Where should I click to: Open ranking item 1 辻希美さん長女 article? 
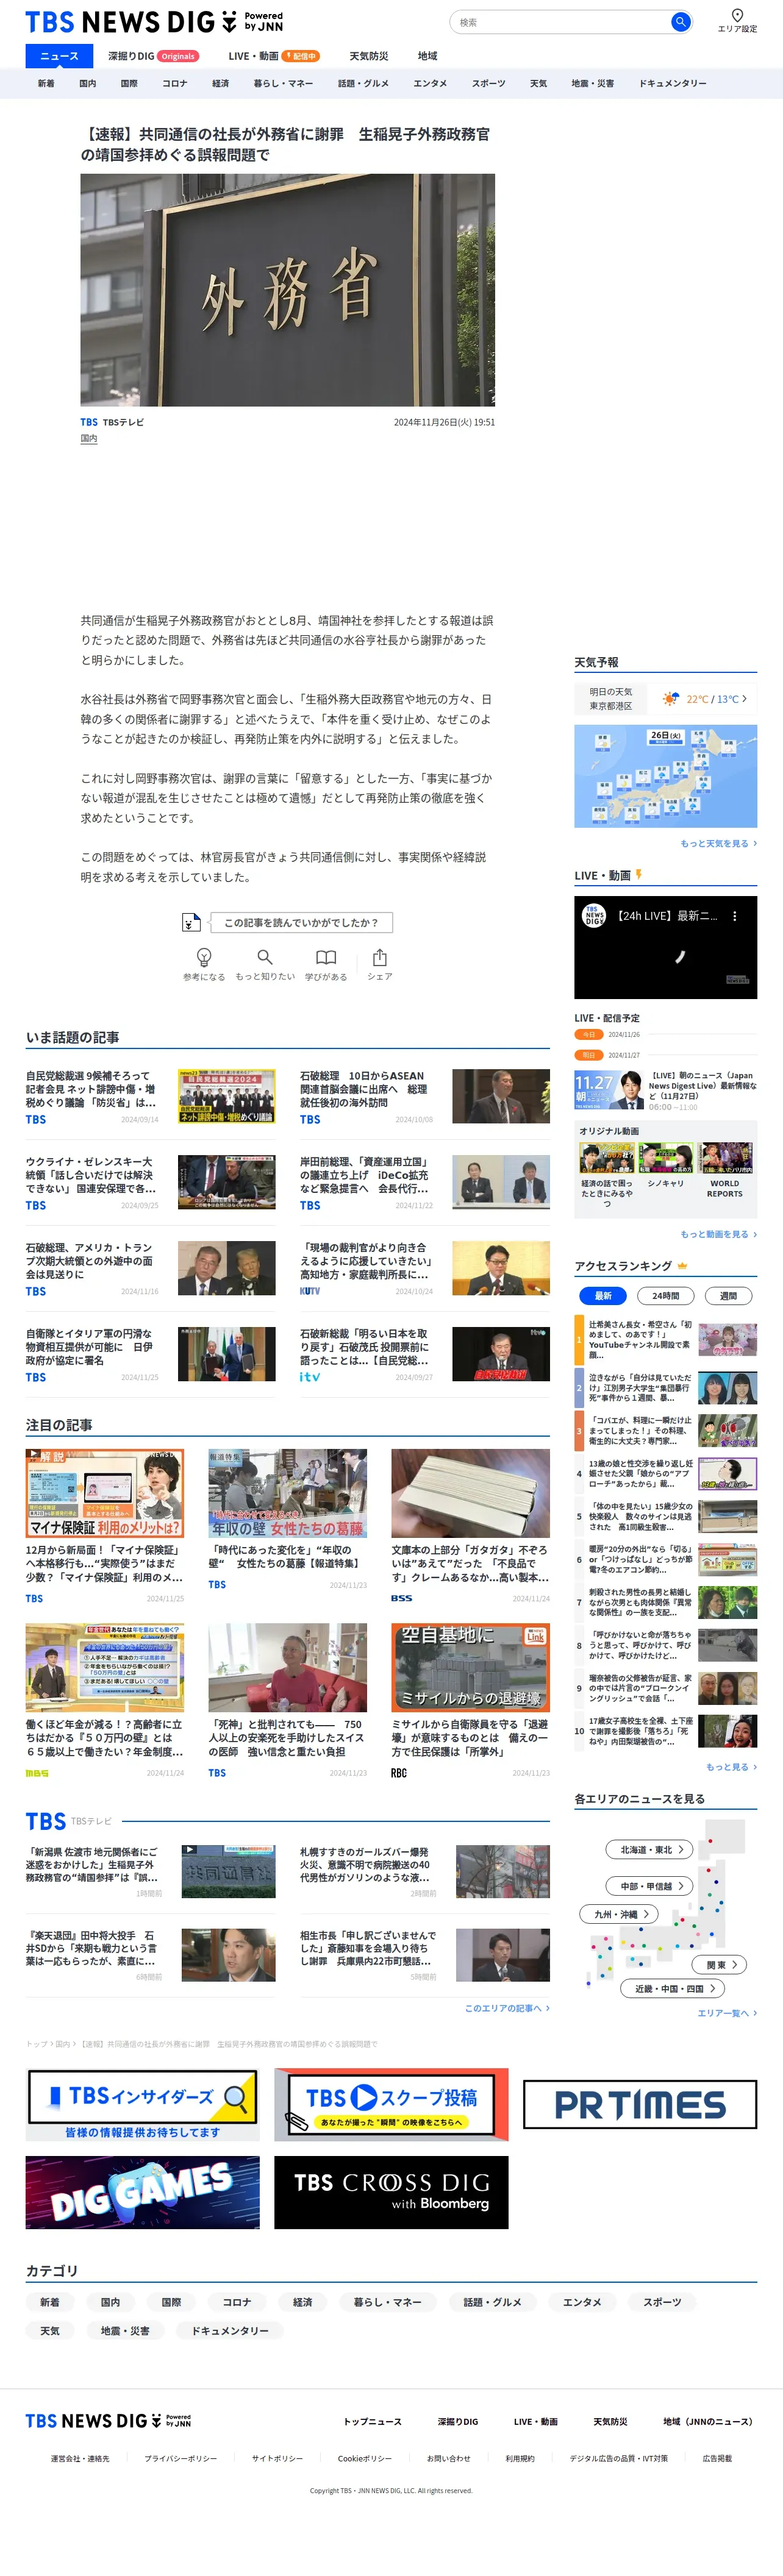[666, 1339]
